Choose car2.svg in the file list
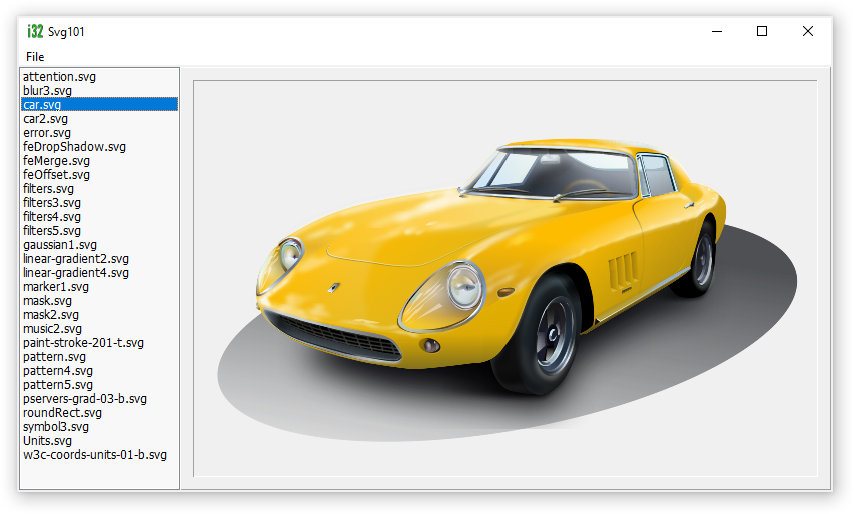 (45, 119)
